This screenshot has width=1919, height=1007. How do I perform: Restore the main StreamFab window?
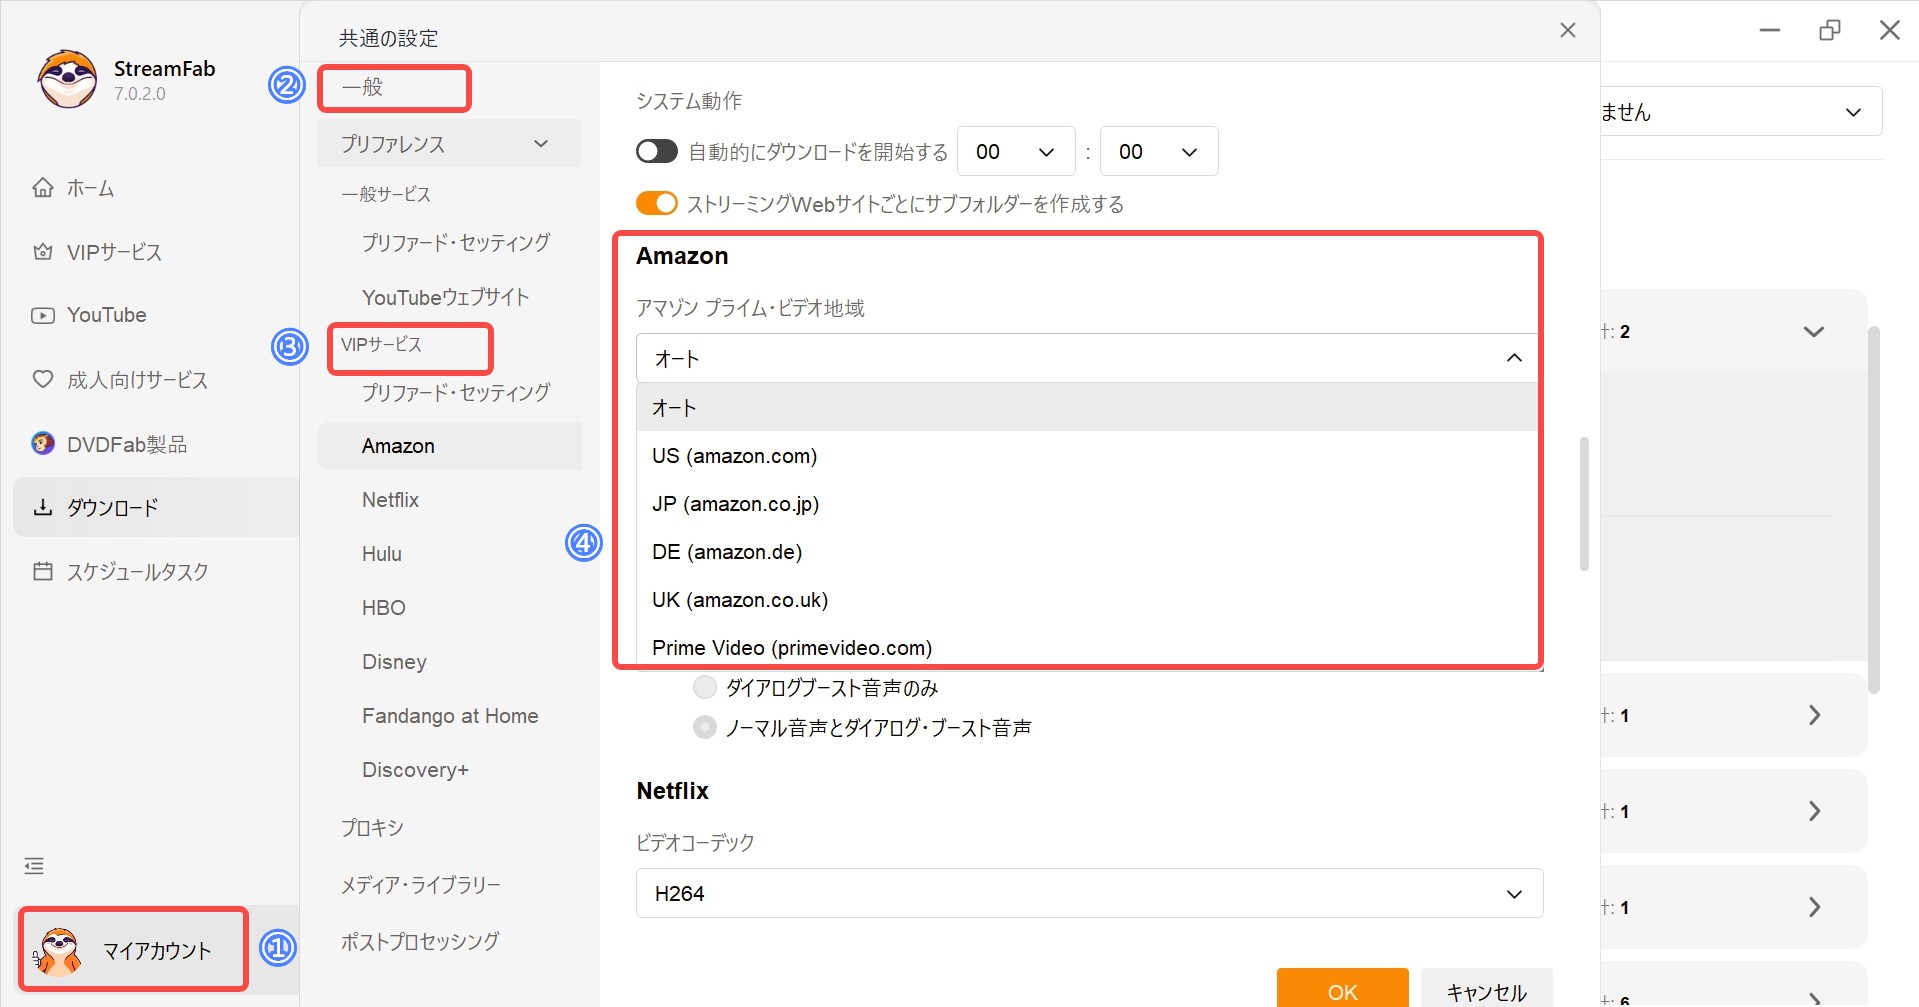1830,30
